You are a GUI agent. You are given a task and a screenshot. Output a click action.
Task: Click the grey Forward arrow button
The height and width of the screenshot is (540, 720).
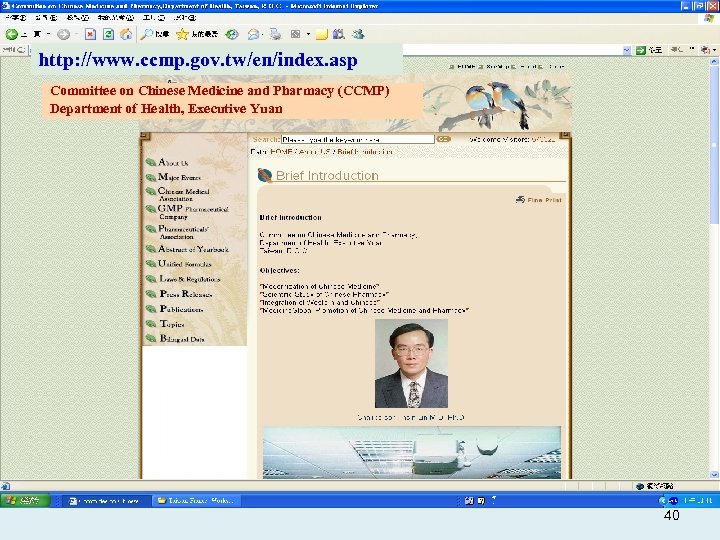63,34
